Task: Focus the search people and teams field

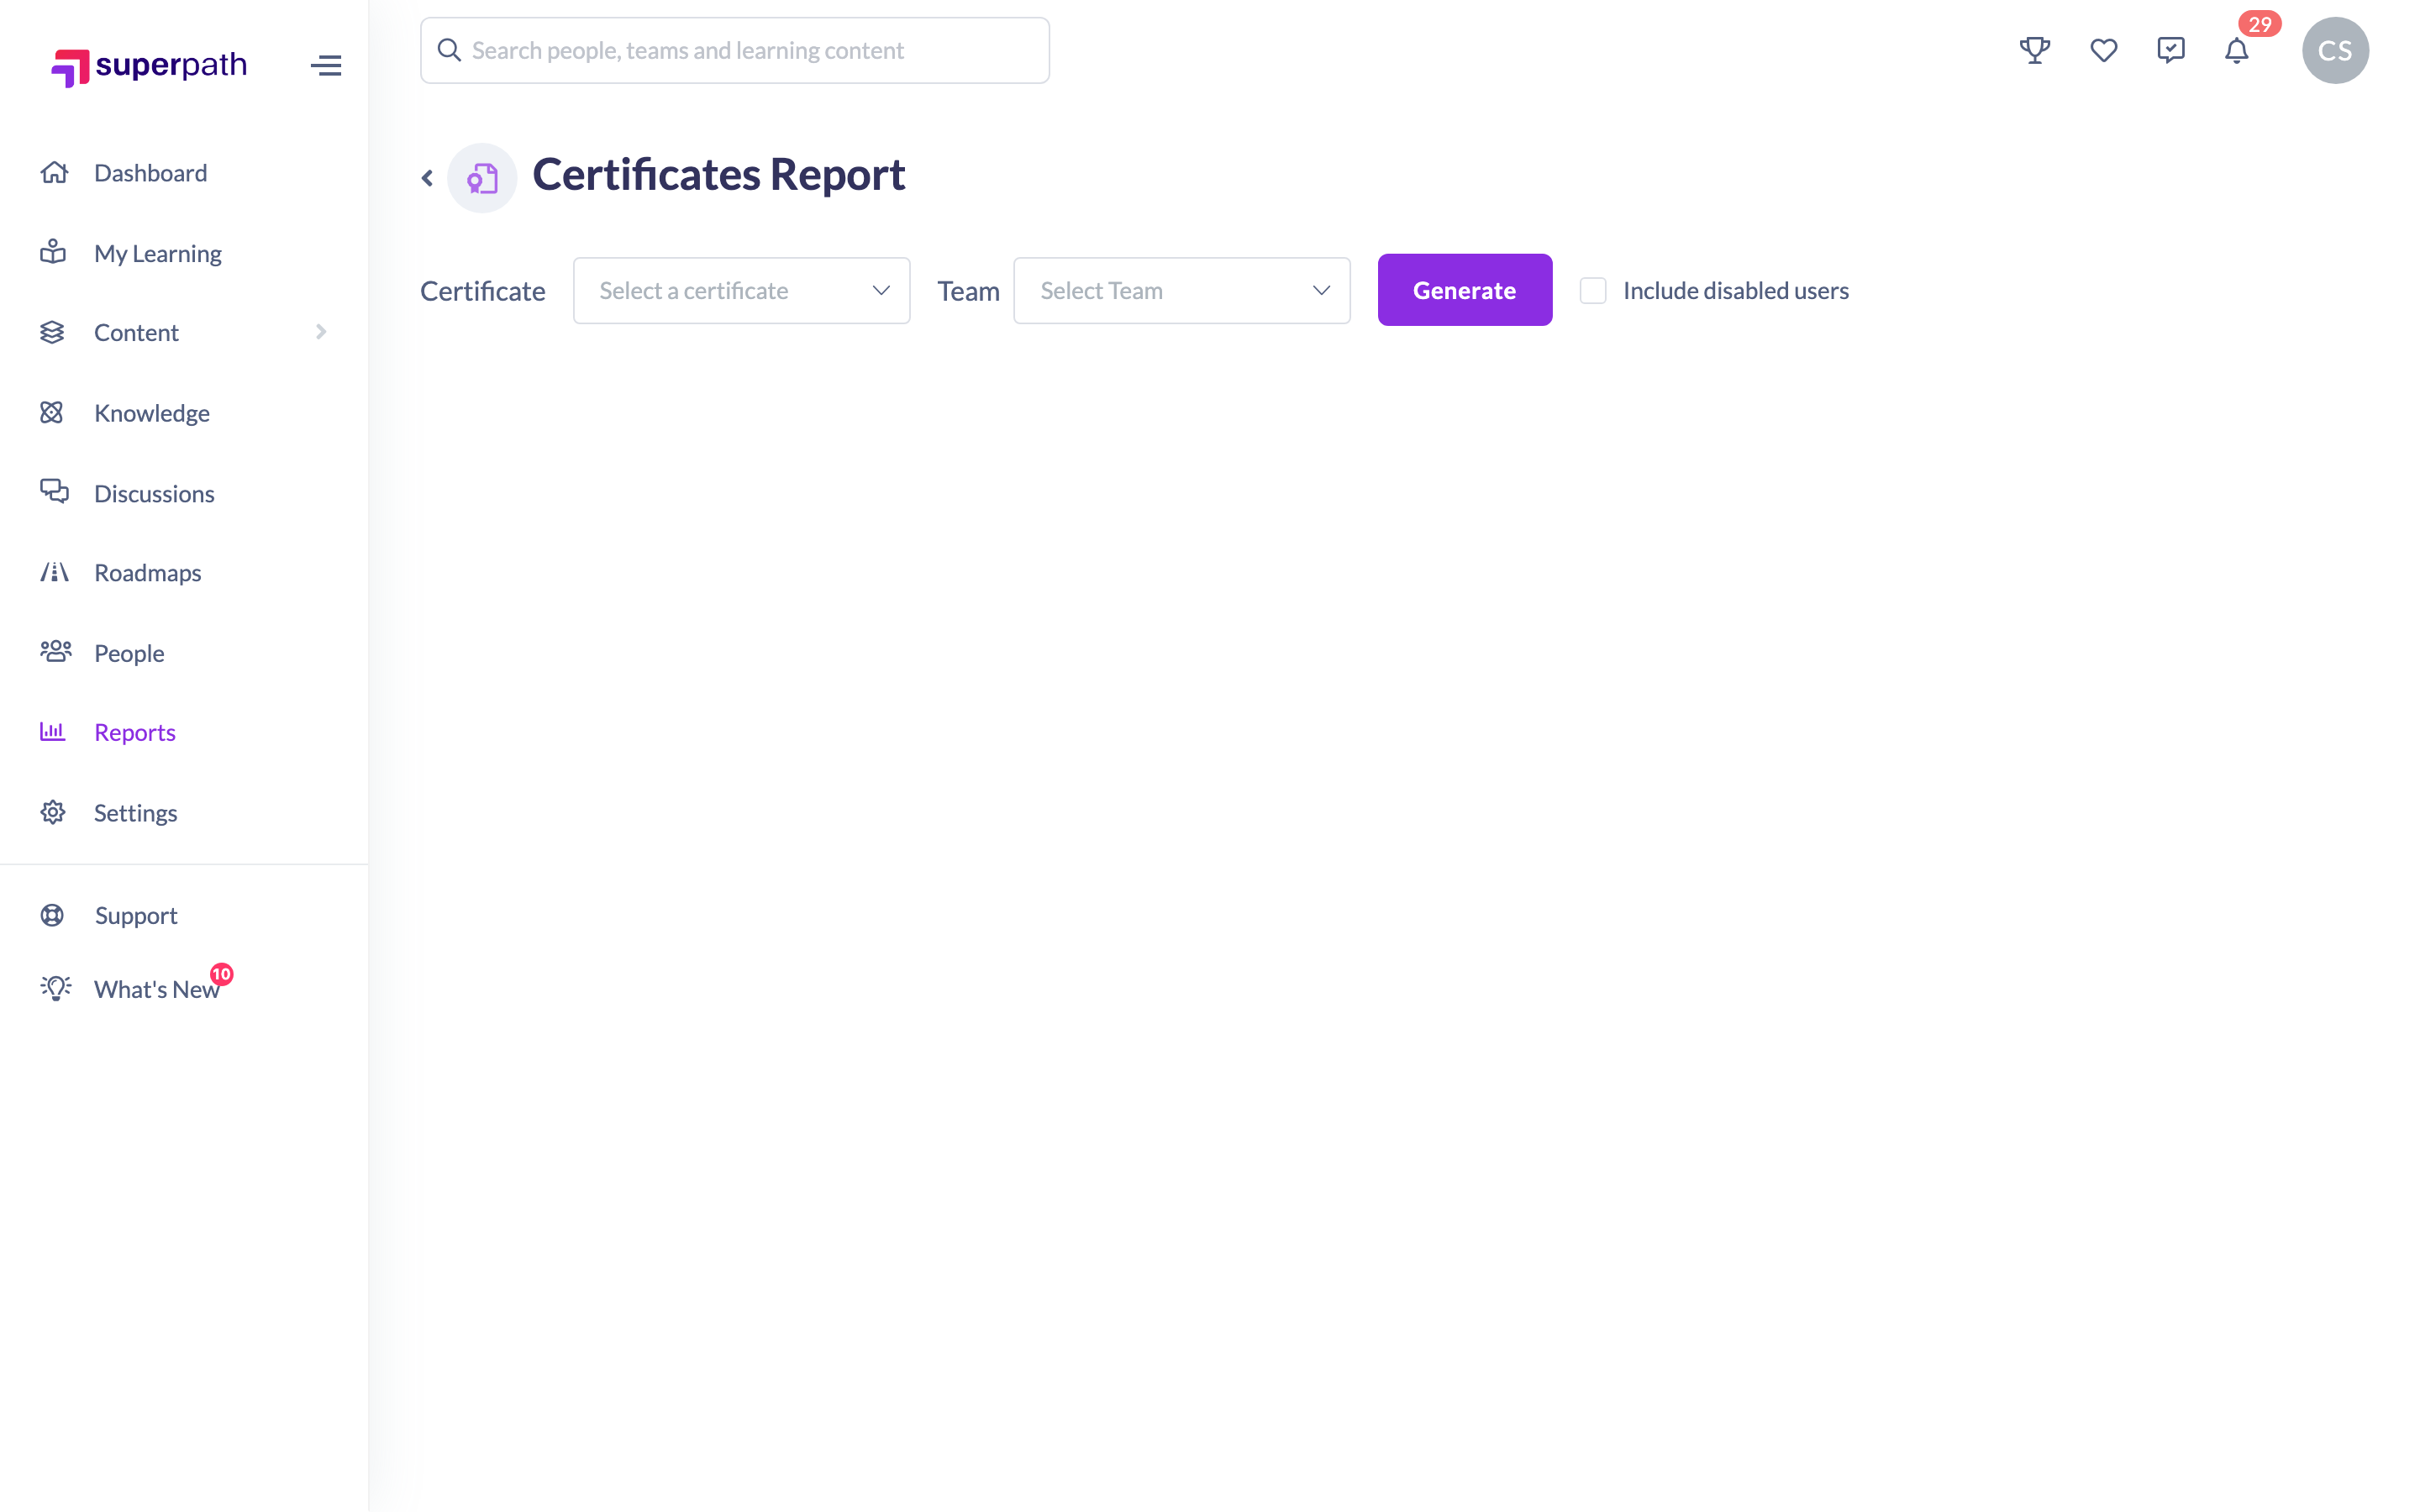Action: click(735, 50)
